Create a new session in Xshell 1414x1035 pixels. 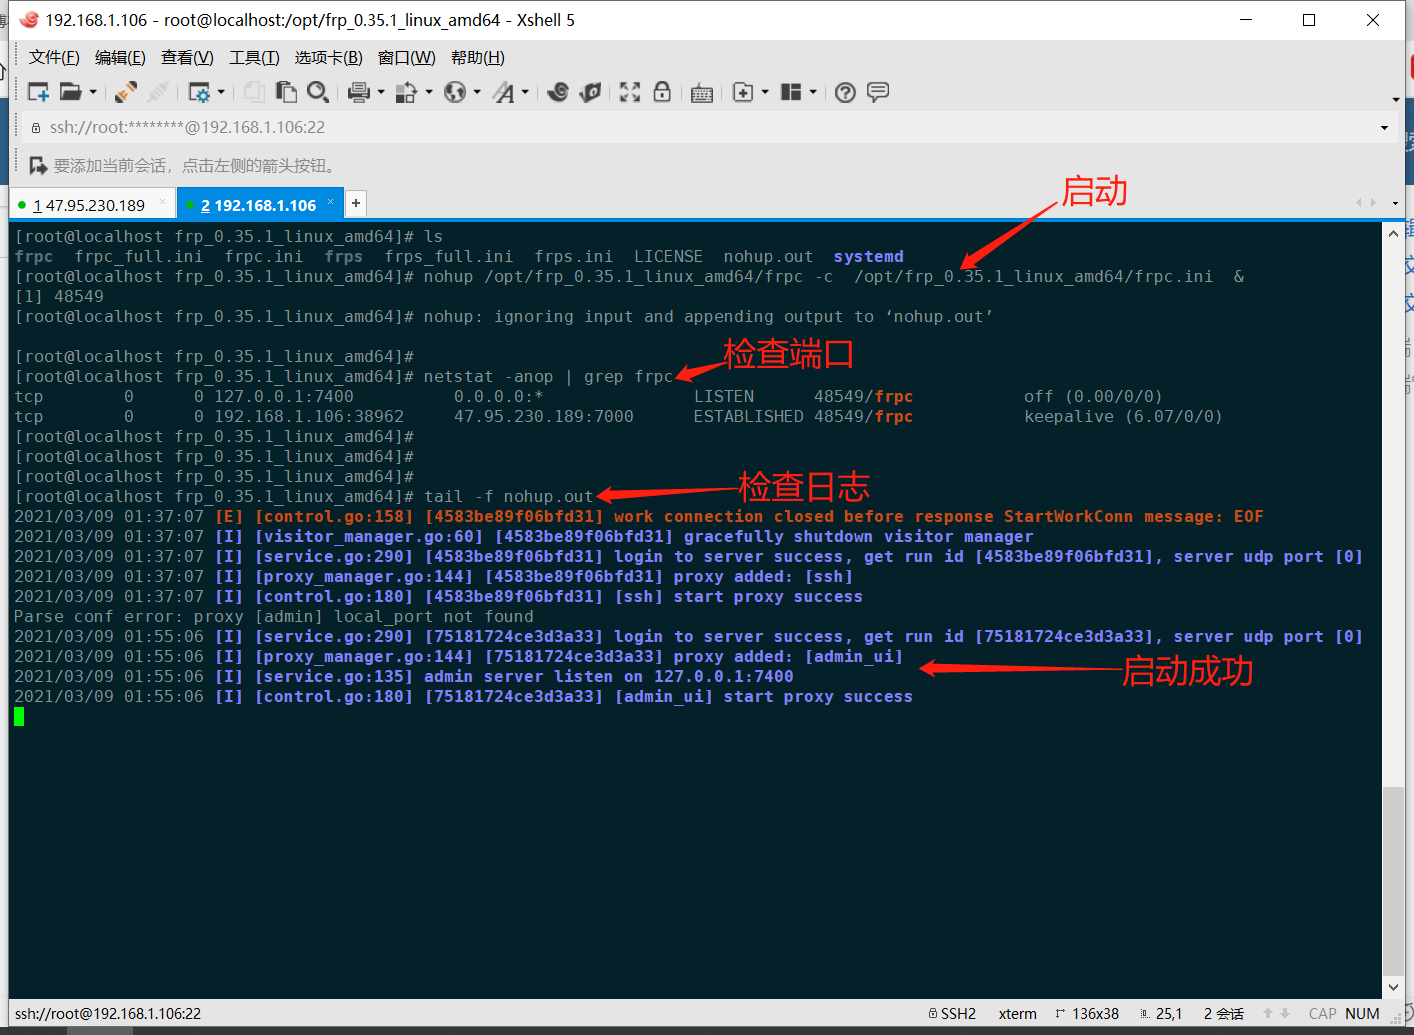point(38,92)
